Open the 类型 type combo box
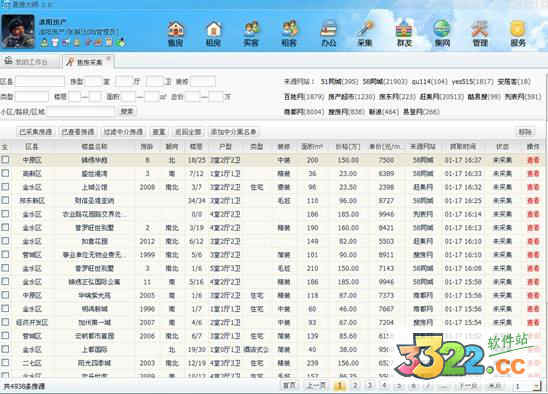The image size is (548, 394). coord(32,96)
